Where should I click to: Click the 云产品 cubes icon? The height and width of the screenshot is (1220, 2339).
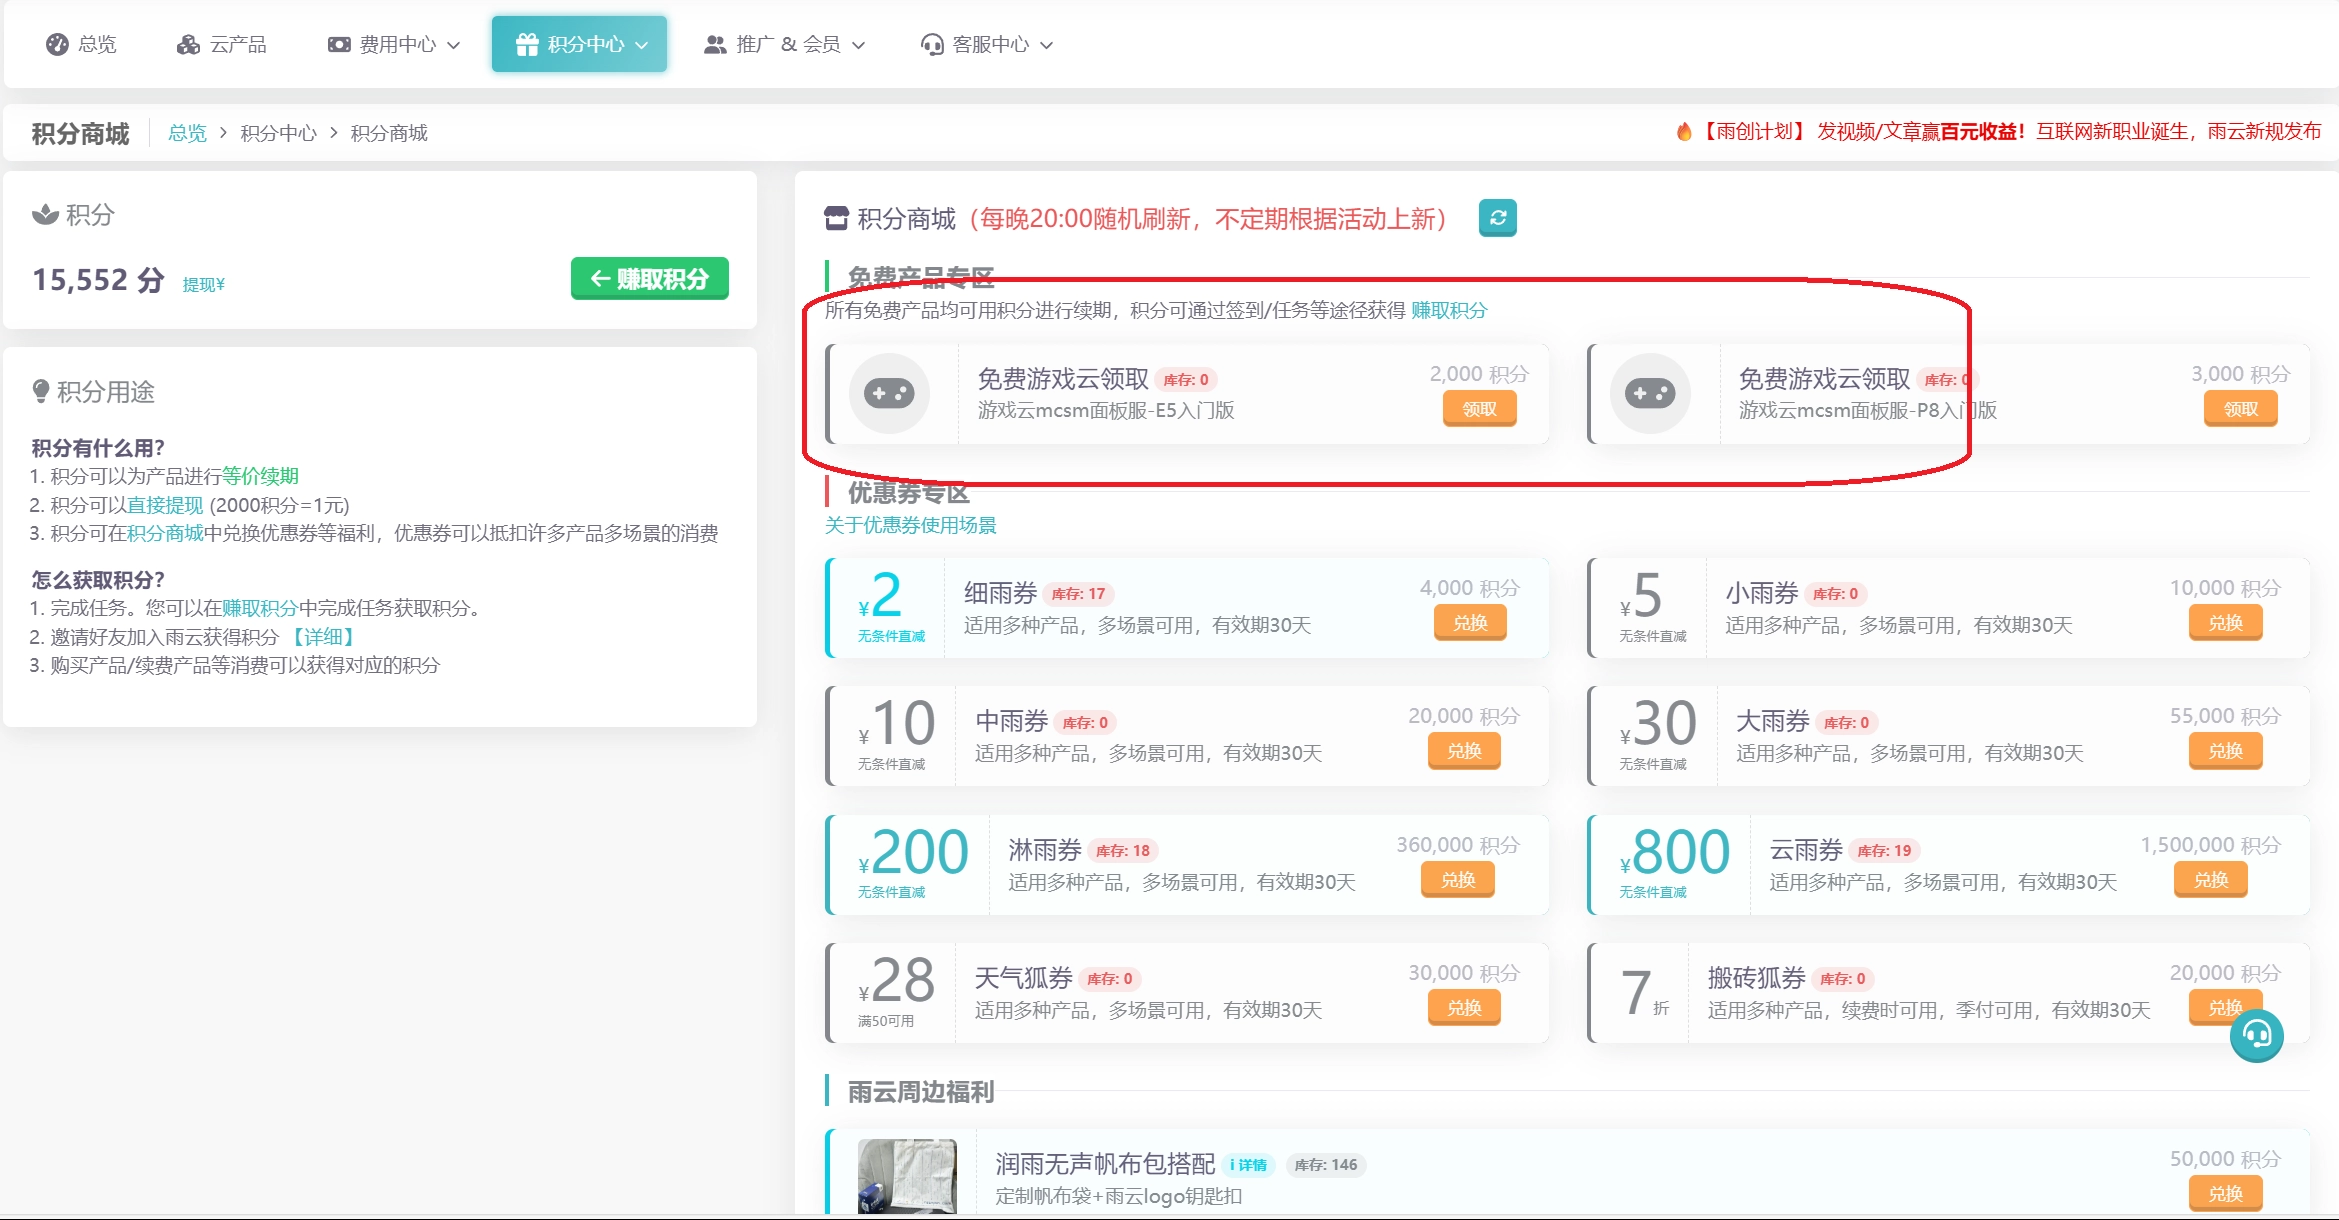click(x=188, y=44)
